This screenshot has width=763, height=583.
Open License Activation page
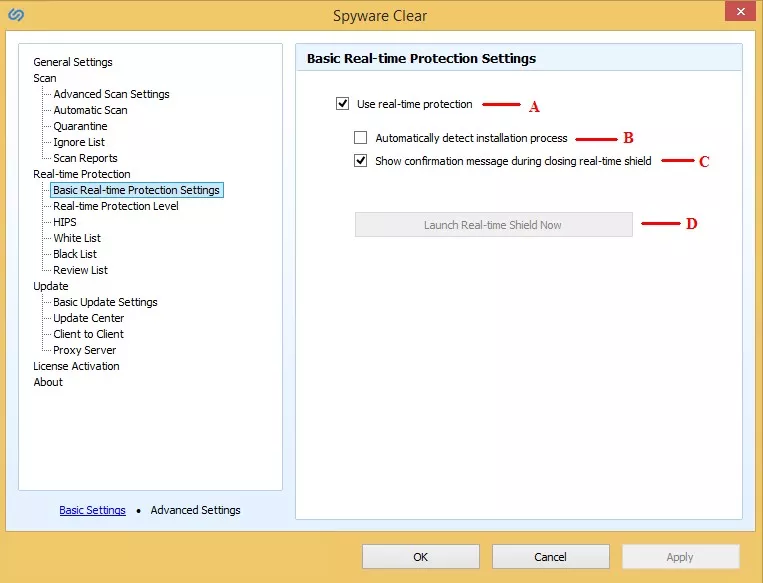pyautogui.click(x=76, y=366)
